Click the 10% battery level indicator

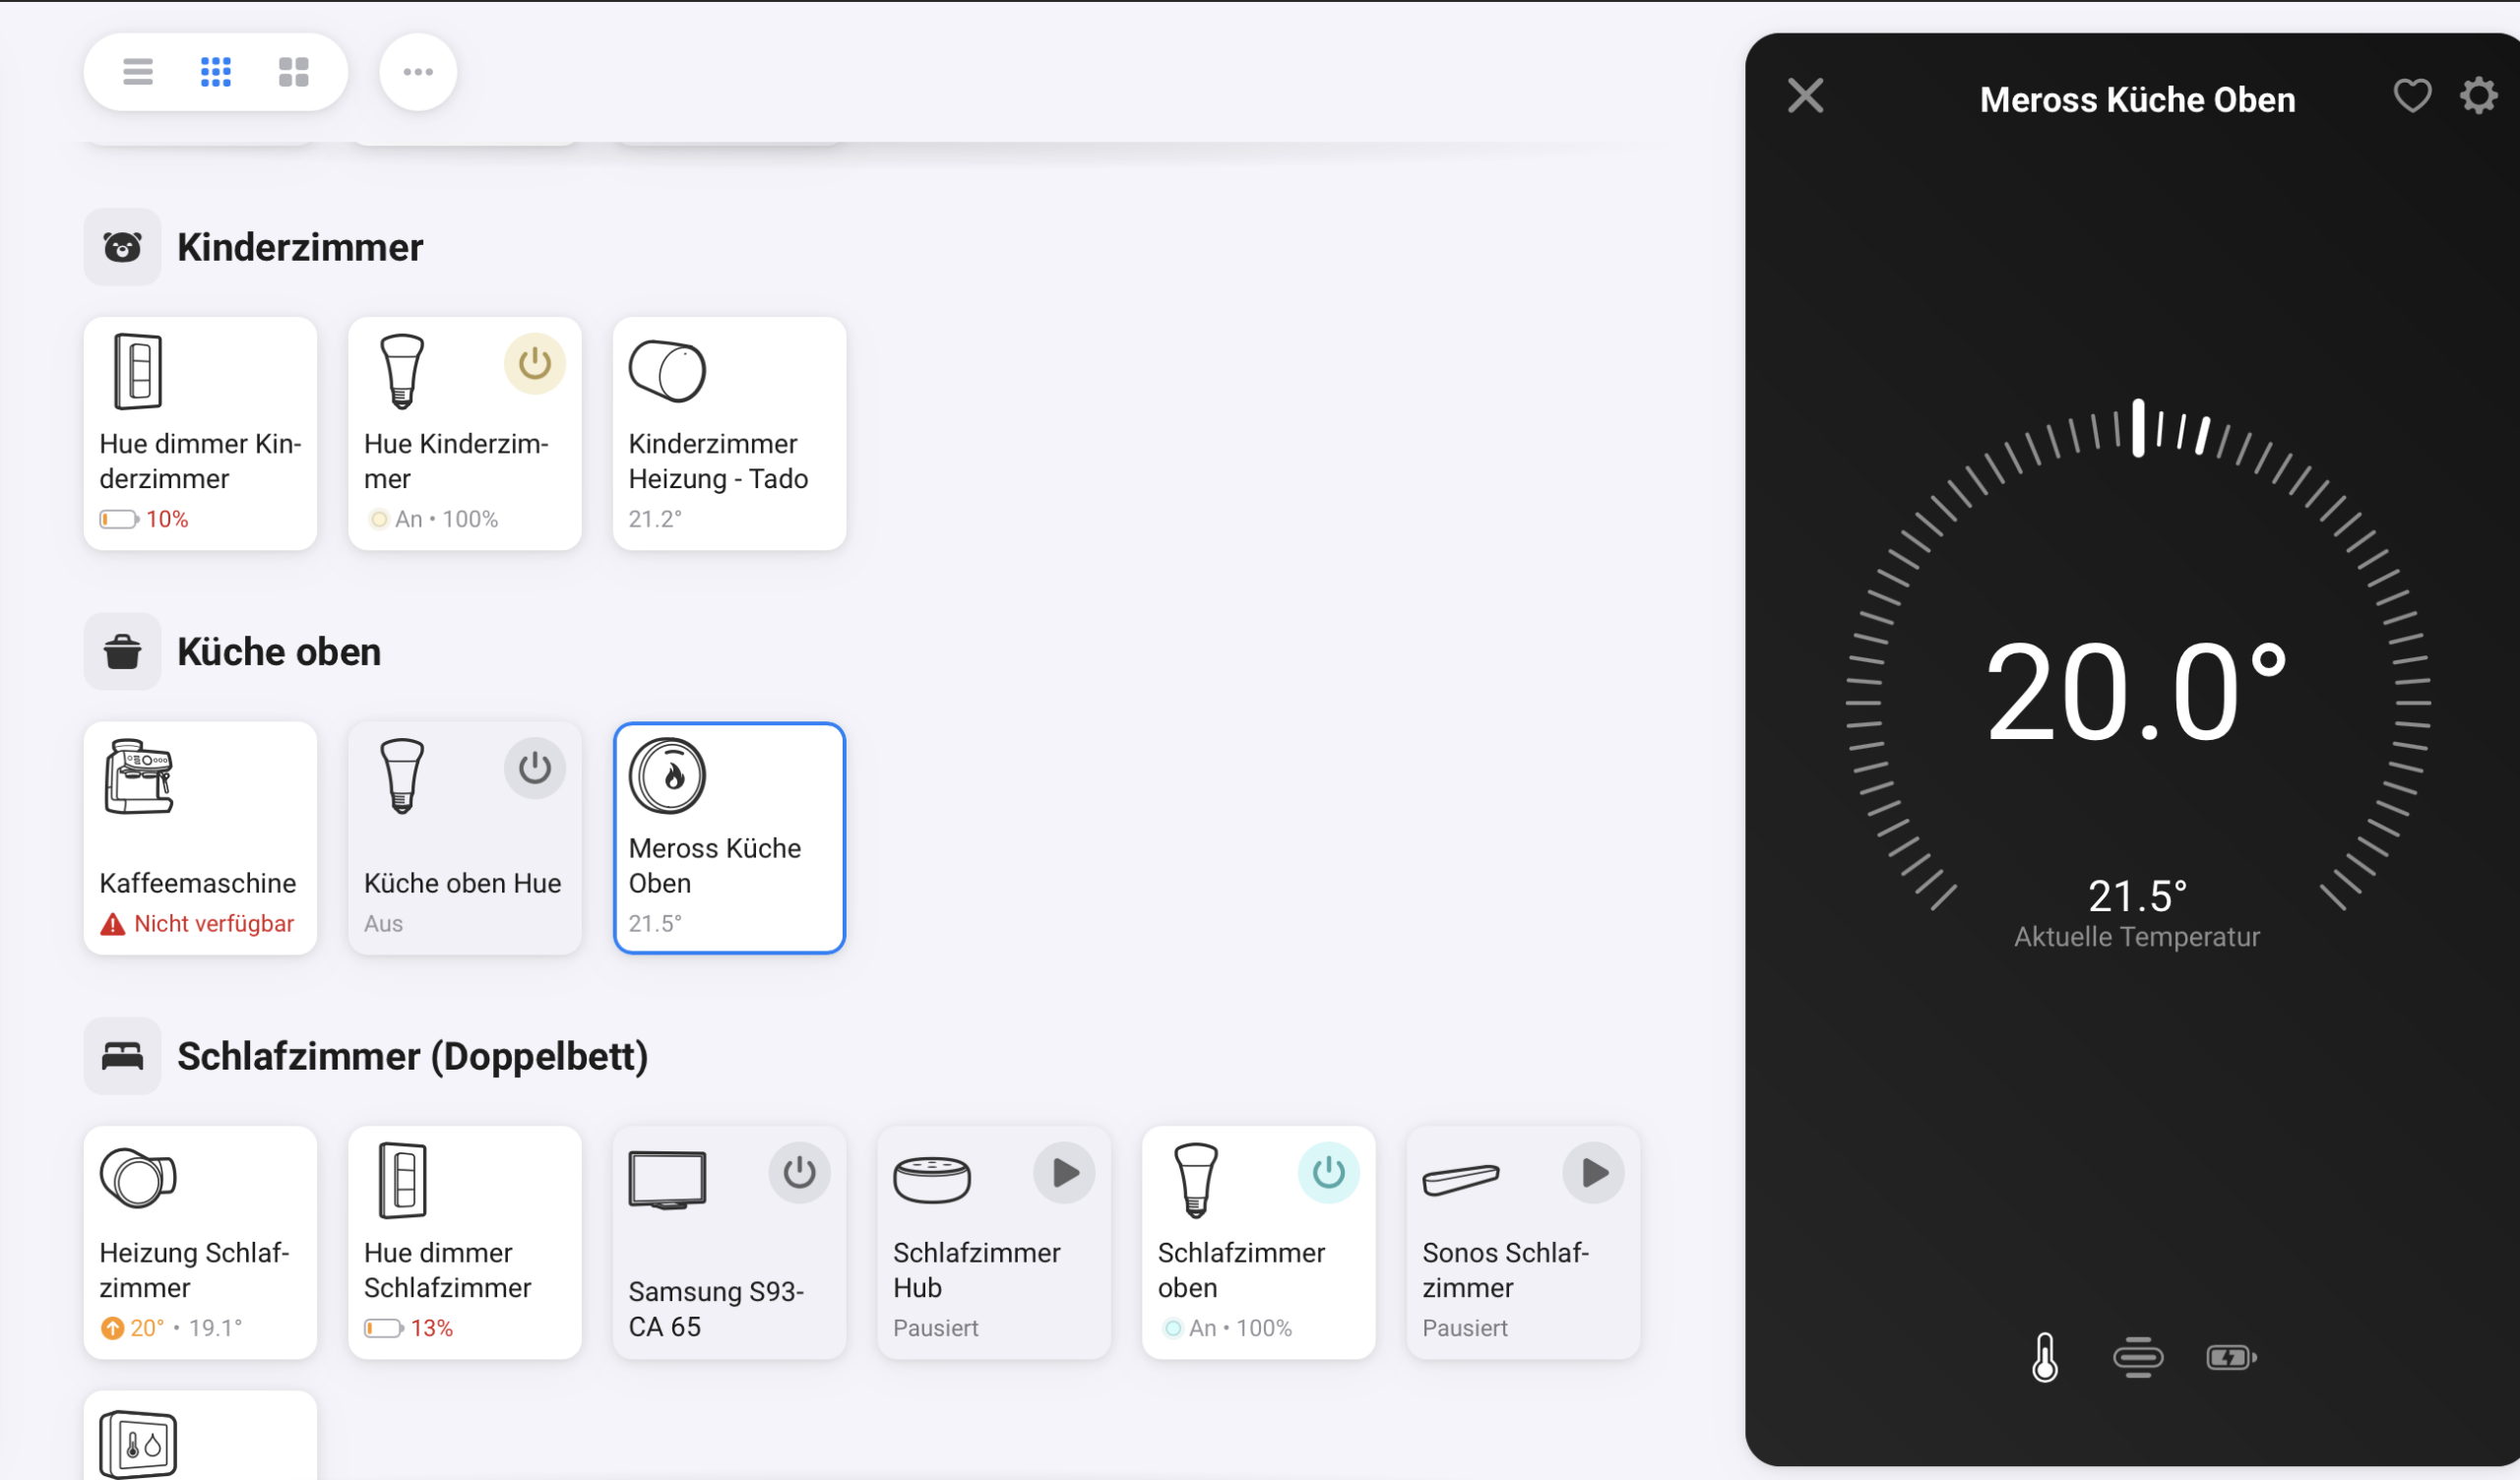pyautogui.click(x=144, y=519)
